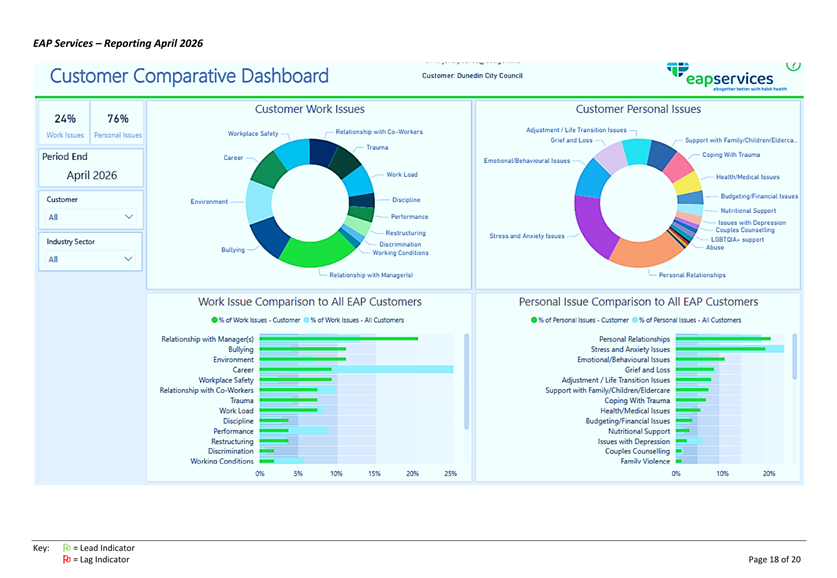Click the Customer Comparative Dashboard title
This screenshot has width=837, height=578.
pyautogui.click(x=189, y=76)
